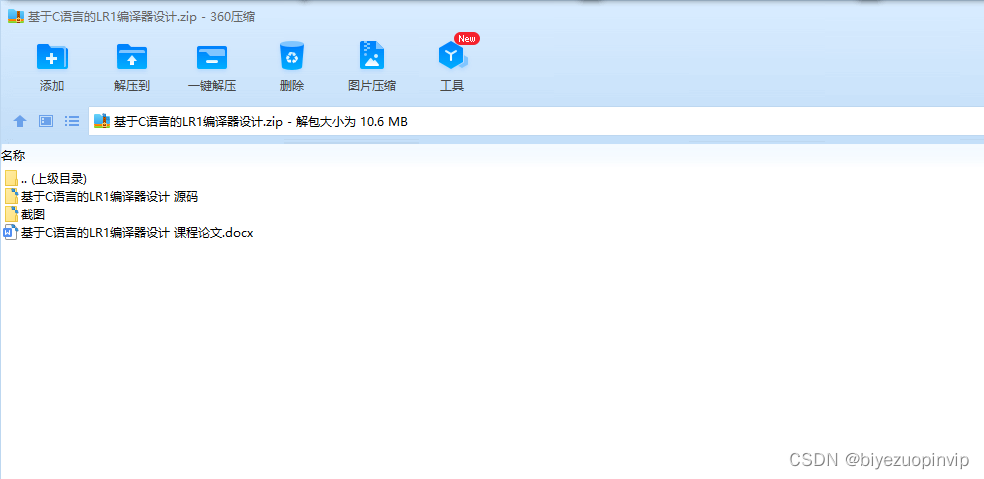Select the 课程论文.docx file
This screenshot has width=984, height=479.
point(129,233)
